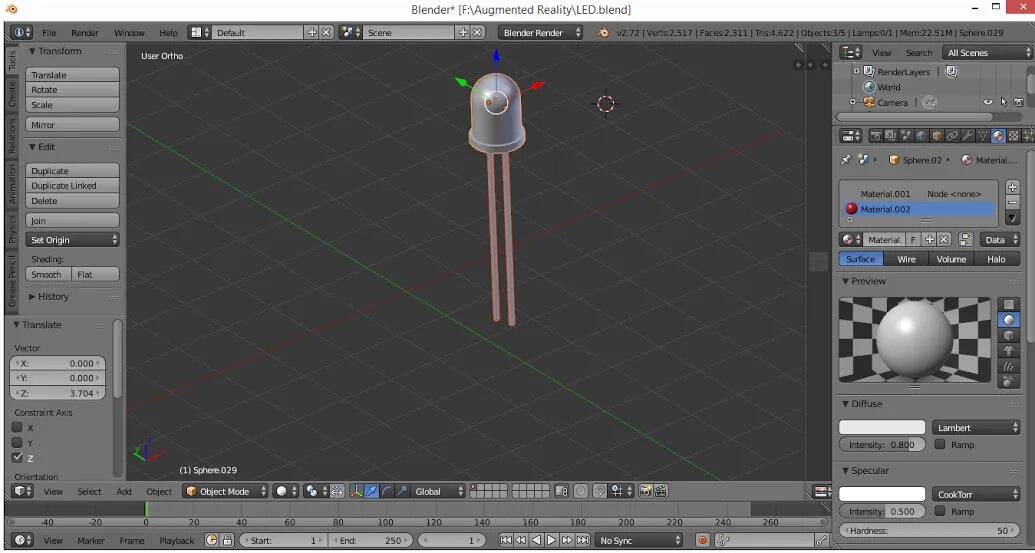Jump to the first frame
1035x553 pixels.
pyautogui.click(x=506, y=540)
